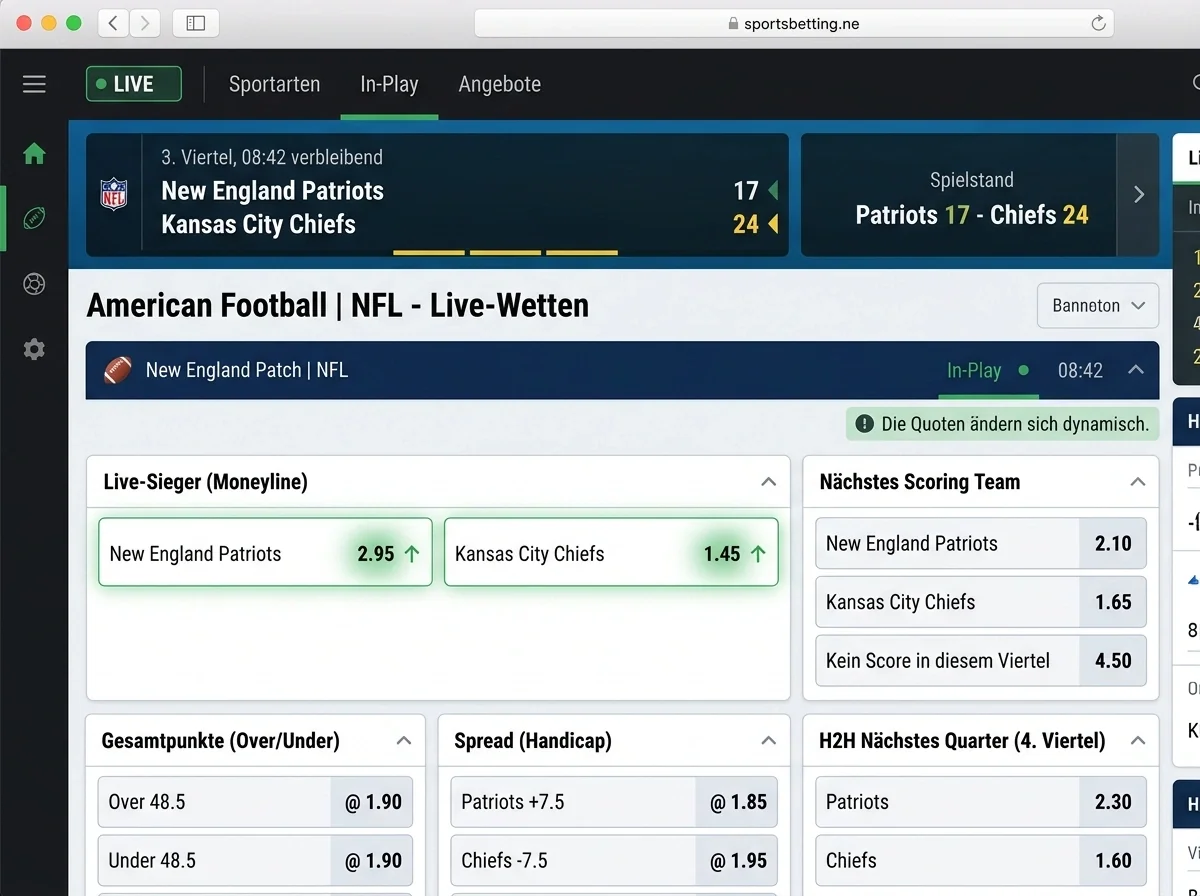Open settings gear in sidebar
This screenshot has height=896, width=1200.
click(x=34, y=349)
